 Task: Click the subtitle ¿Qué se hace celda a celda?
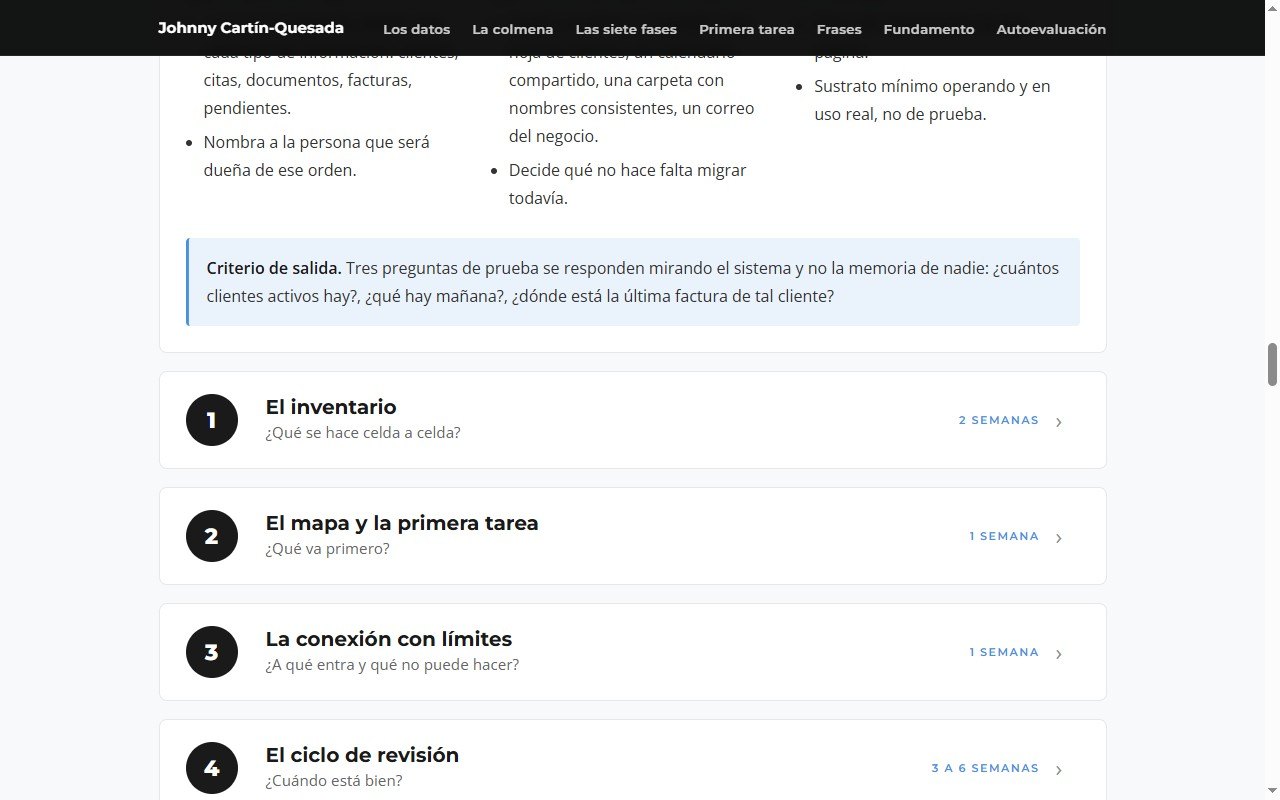363,433
